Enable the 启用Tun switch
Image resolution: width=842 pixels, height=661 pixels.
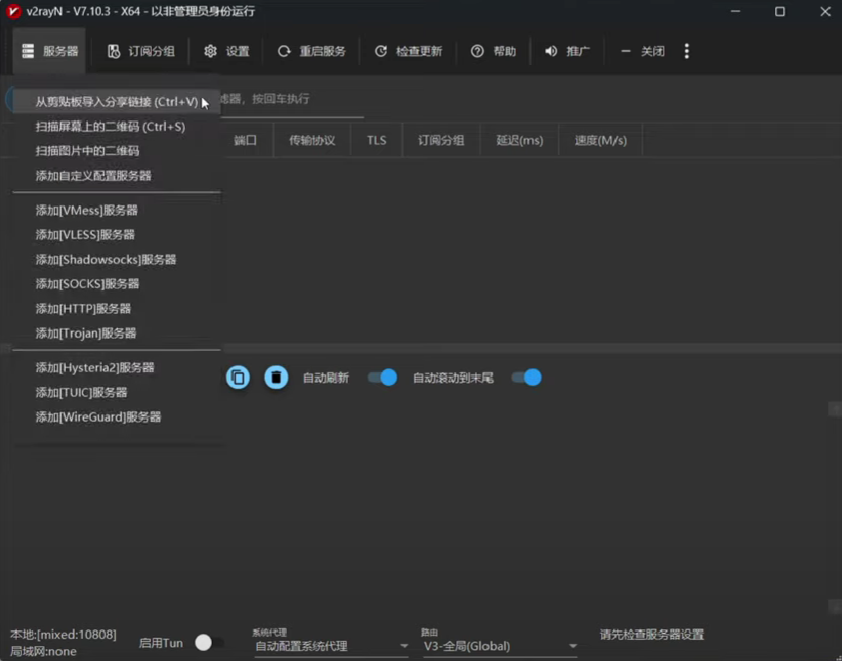pyautogui.click(x=208, y=643)
